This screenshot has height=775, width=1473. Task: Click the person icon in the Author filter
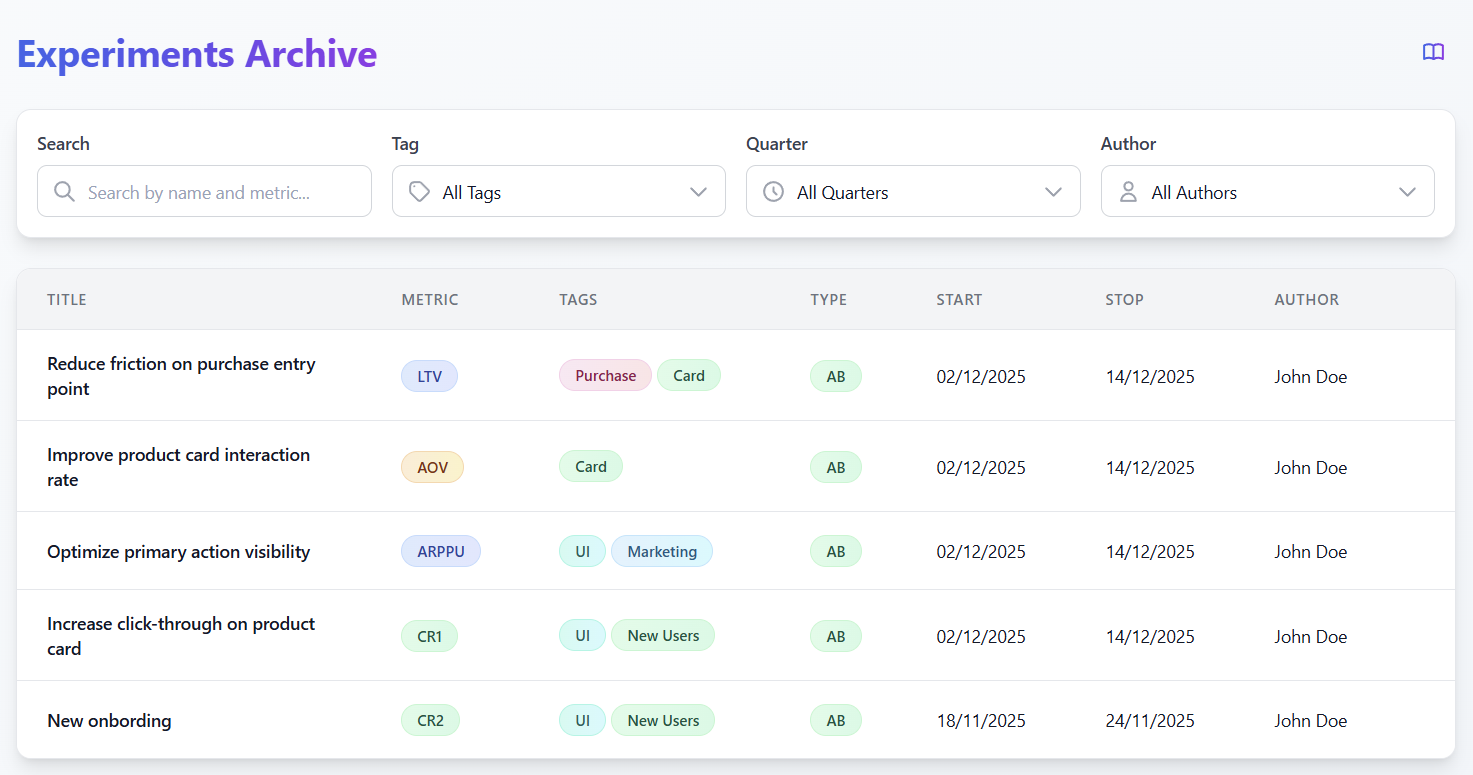(x=1128, y=192)
